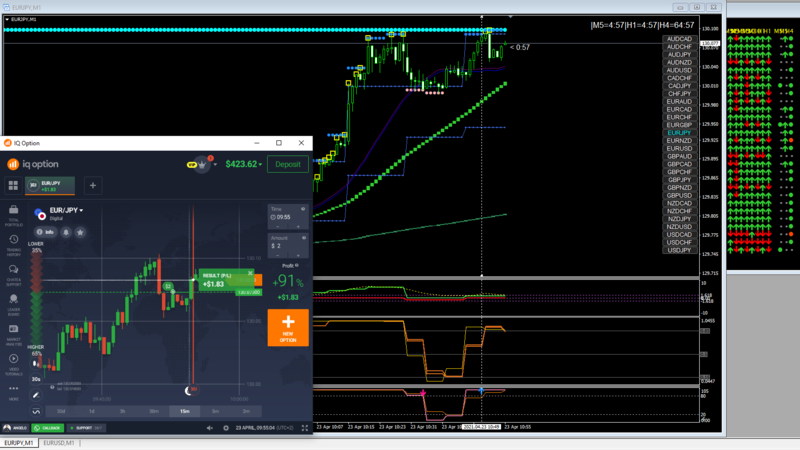Open the ANGELO user profile
800x450 pixels.
[15, 428]
